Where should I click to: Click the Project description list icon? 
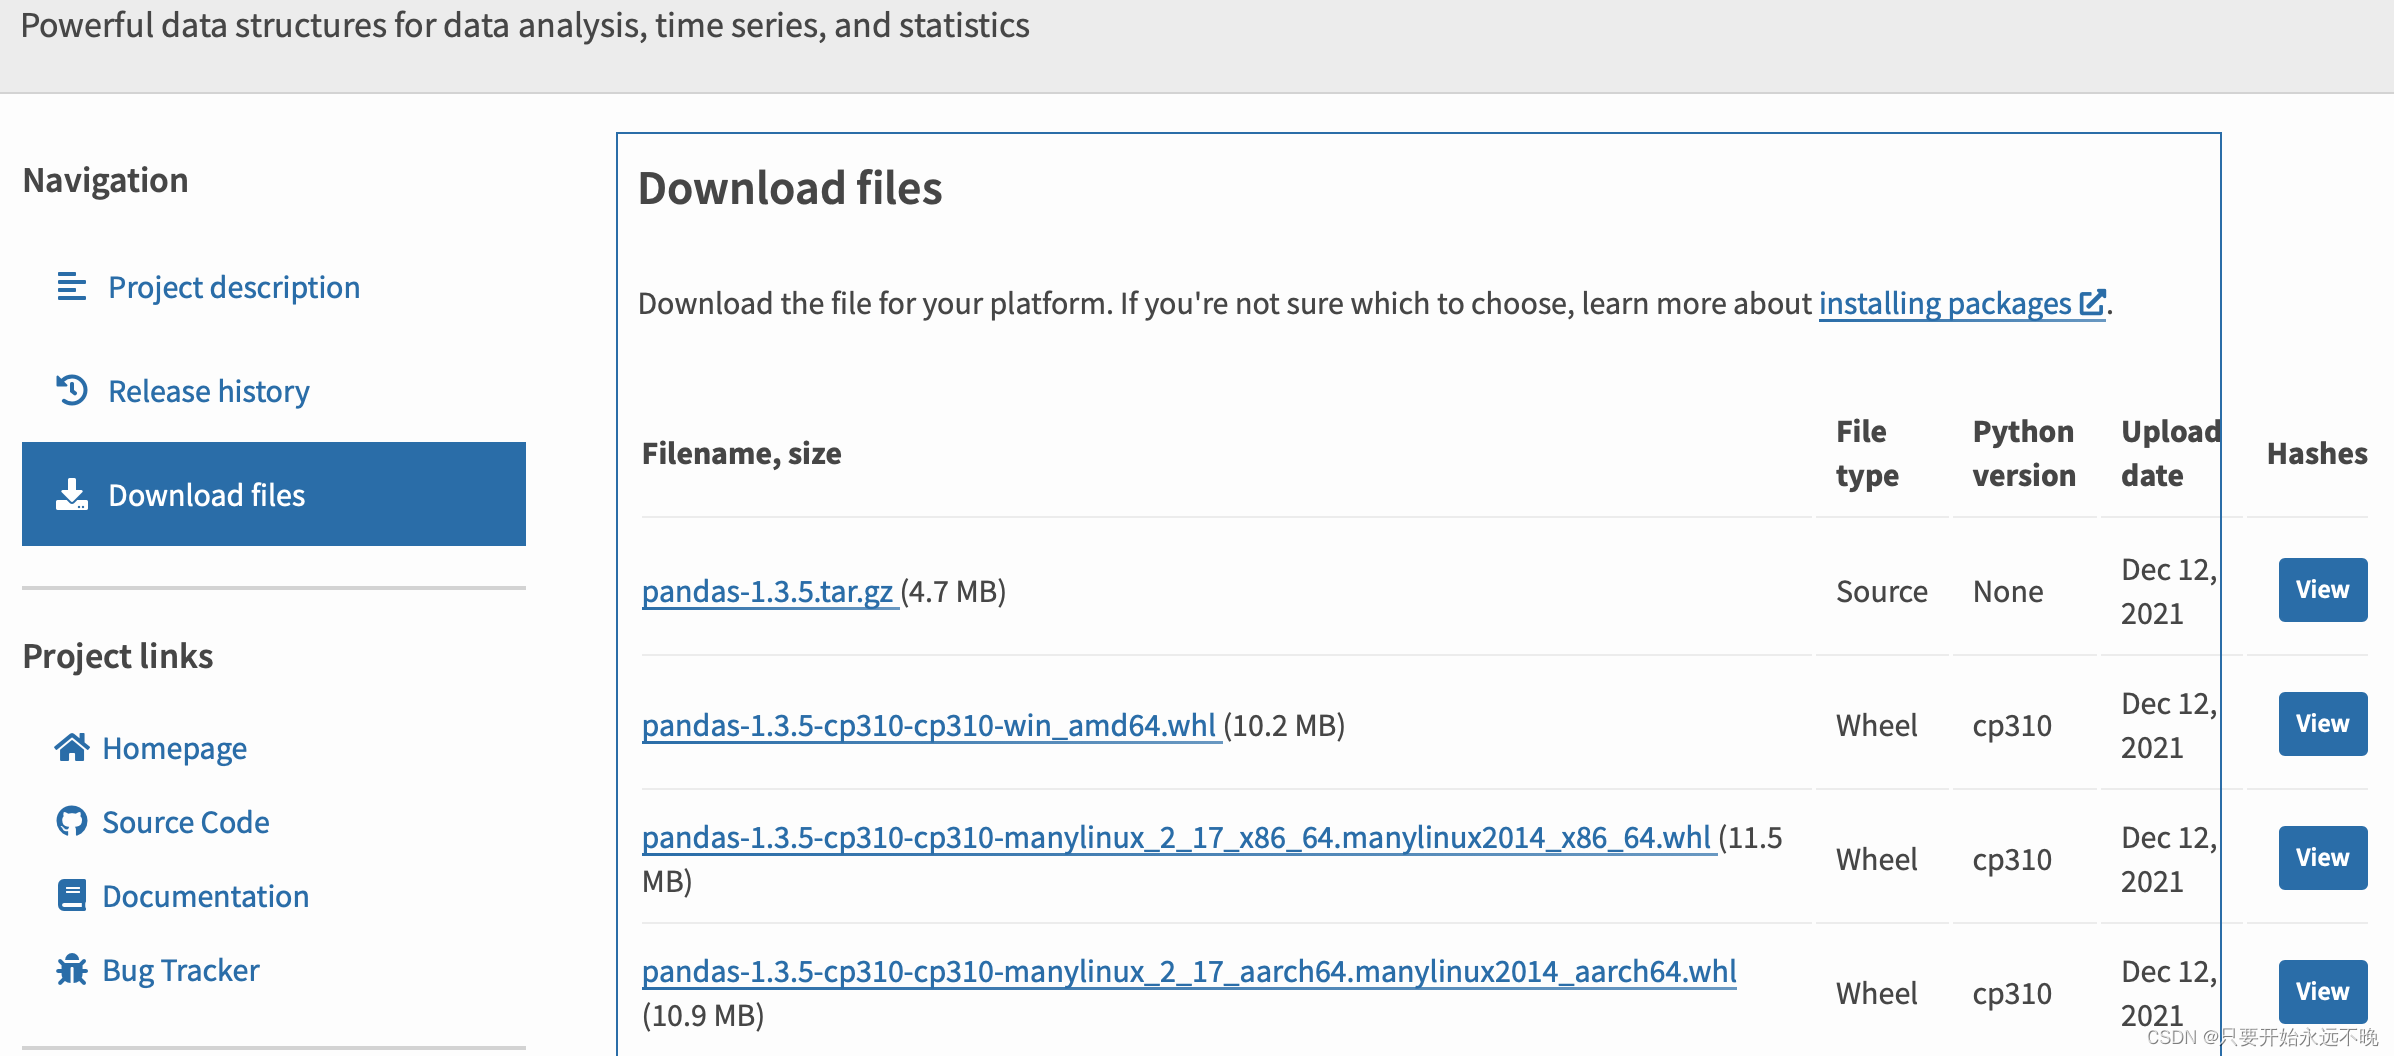click(71, 287)
